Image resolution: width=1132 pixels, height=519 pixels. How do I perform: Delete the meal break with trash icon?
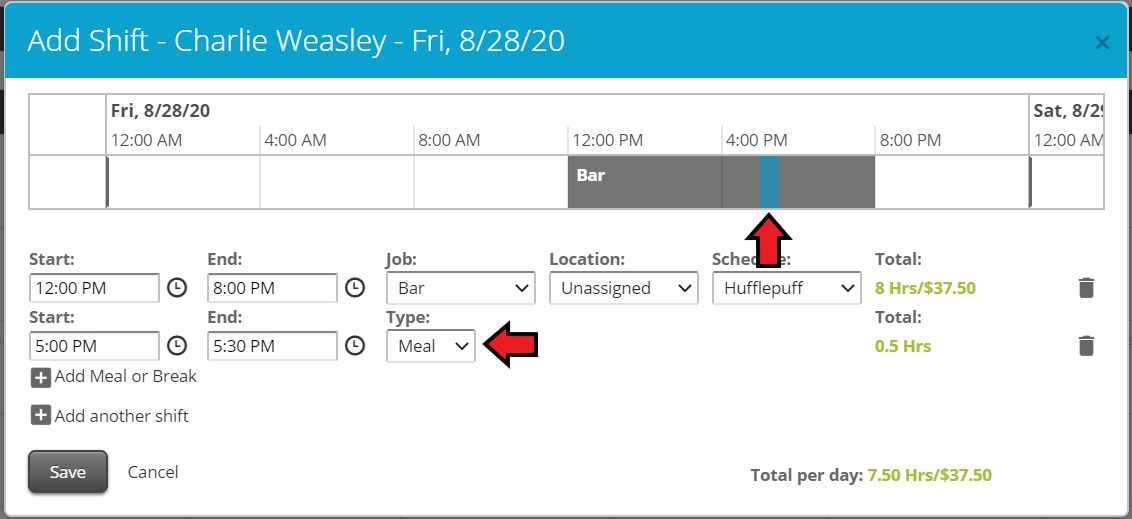point(1087,346)
